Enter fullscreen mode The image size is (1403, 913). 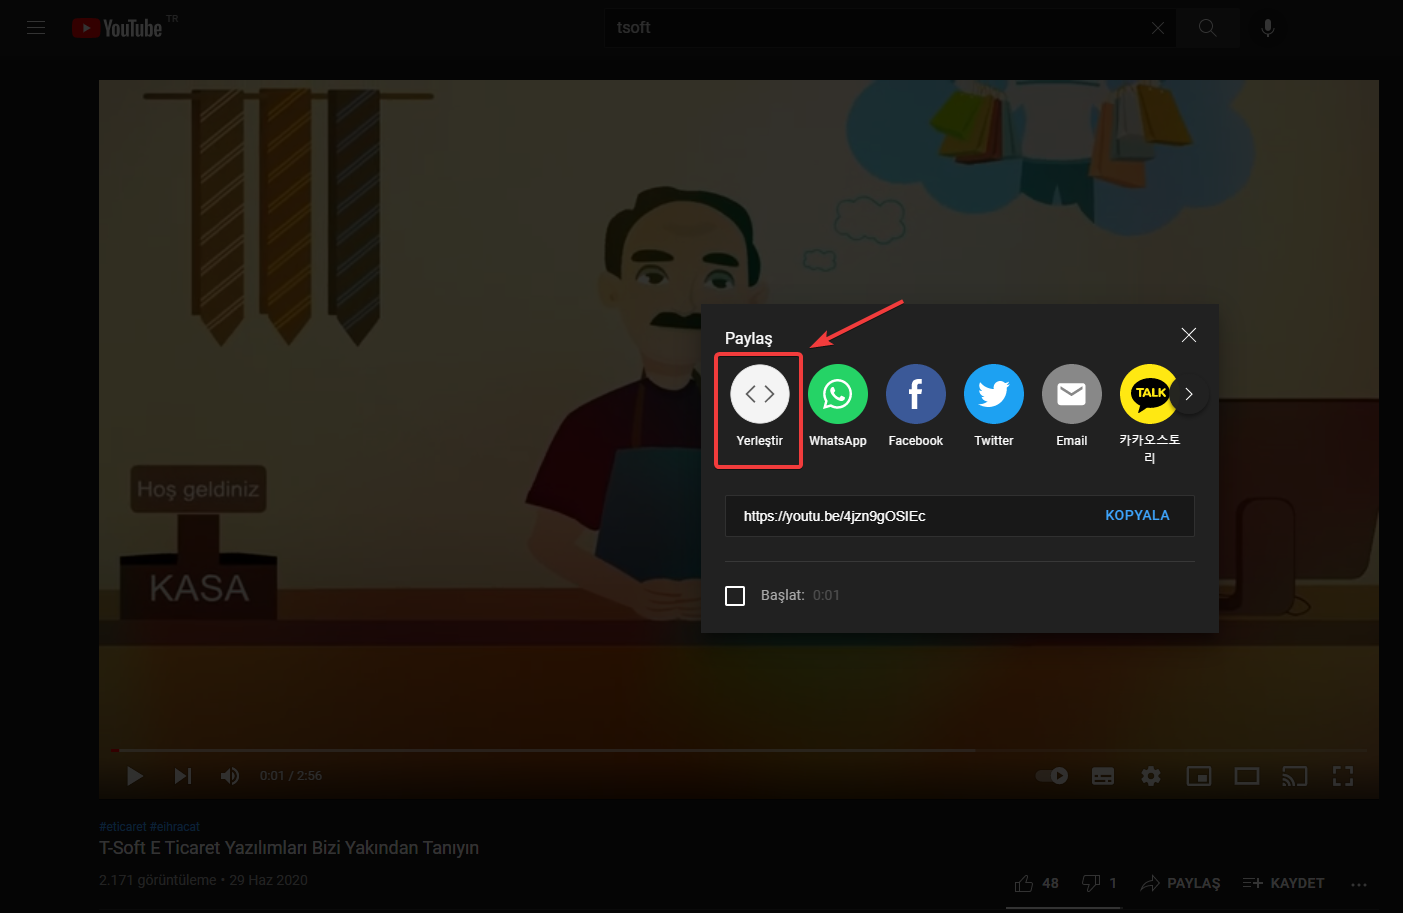(1343, 776)
